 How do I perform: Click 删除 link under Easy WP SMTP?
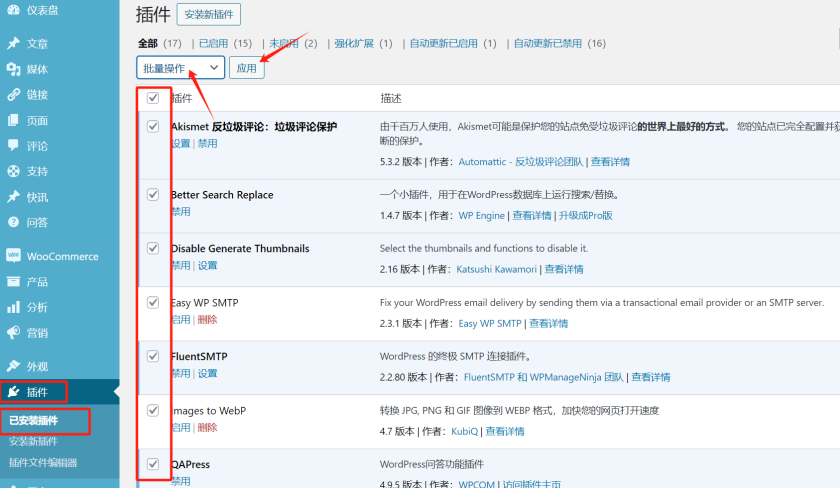pos(207,320)
